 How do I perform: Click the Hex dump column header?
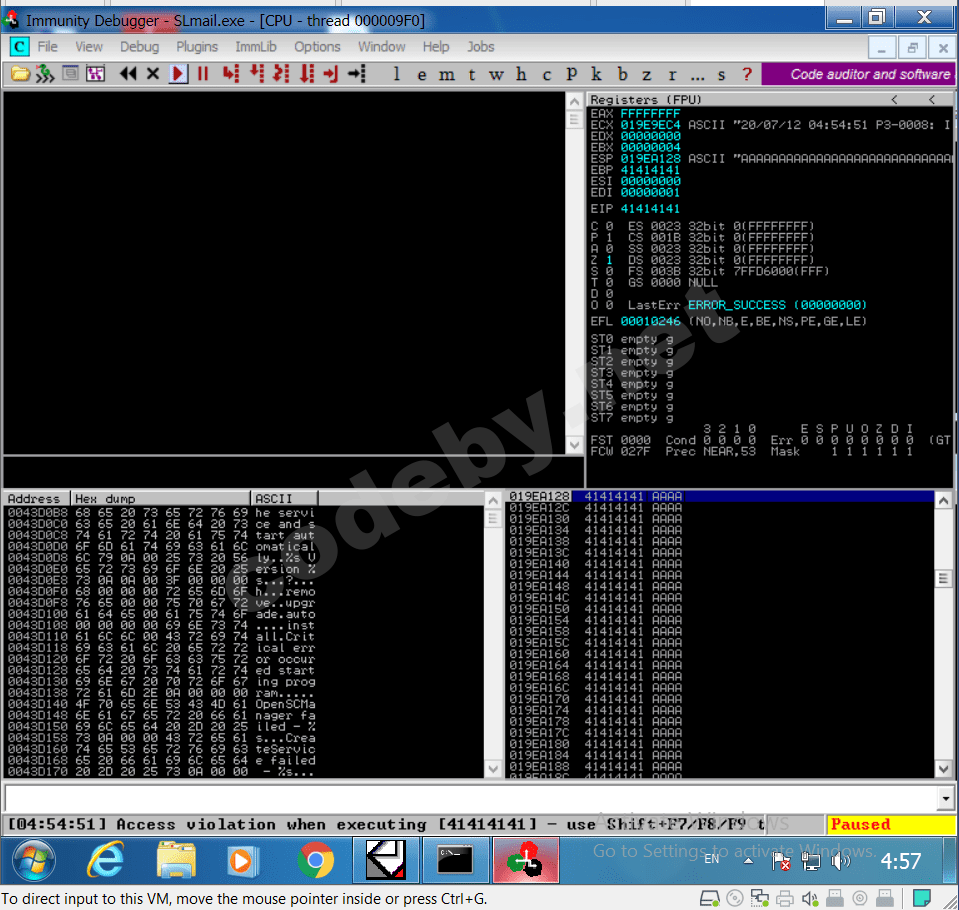coord(160,498)
